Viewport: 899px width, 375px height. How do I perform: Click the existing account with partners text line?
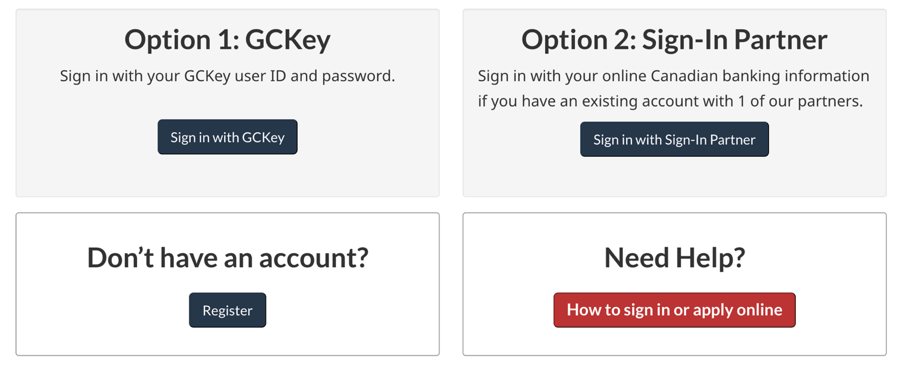pyautogui.click(x=670, y=101)
